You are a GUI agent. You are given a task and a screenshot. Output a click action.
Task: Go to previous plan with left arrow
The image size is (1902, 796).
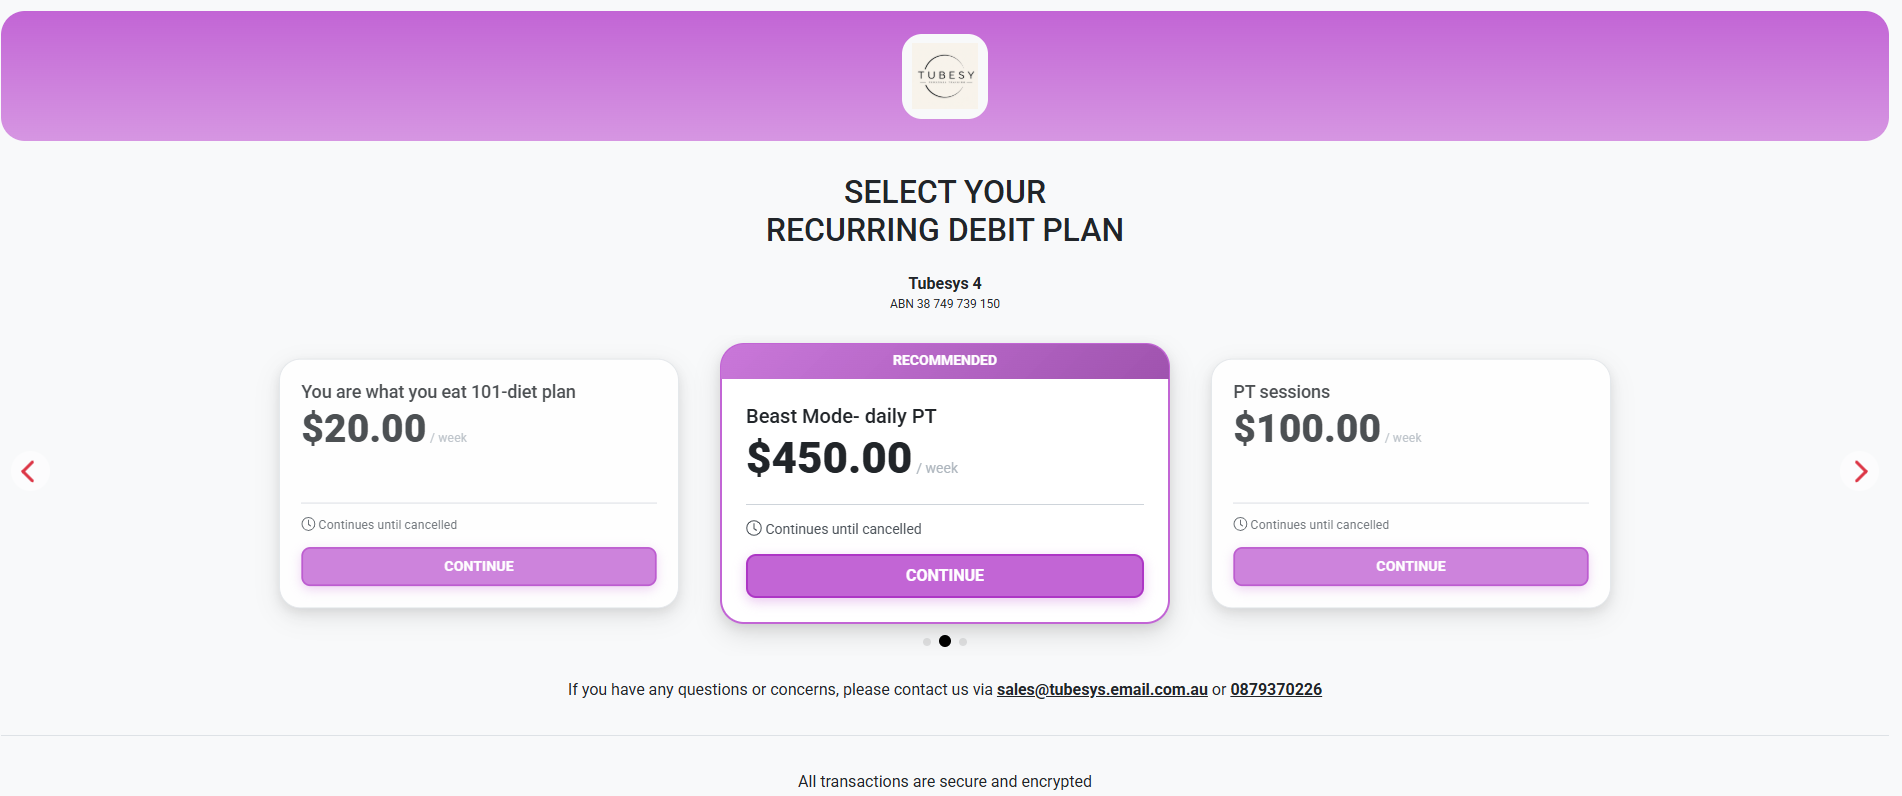point(29,471)
